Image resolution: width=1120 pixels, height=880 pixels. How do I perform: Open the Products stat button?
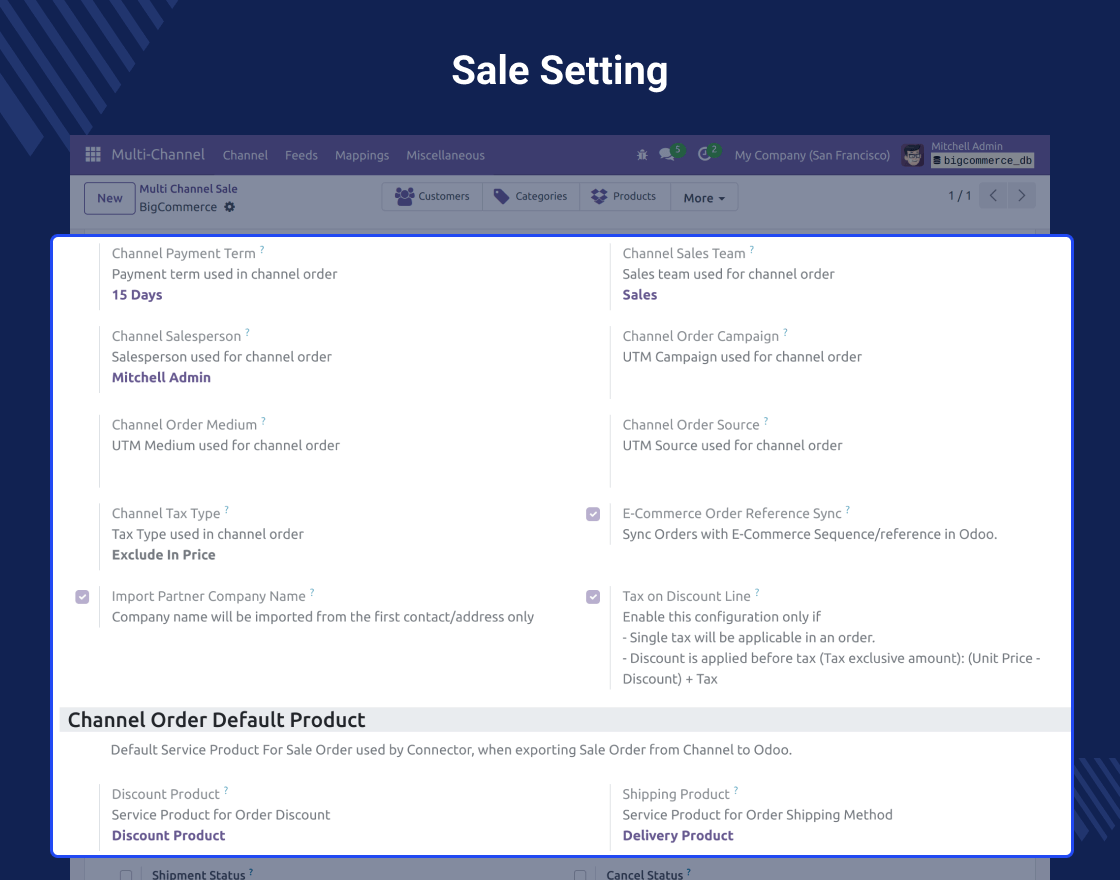click(624, 196)
